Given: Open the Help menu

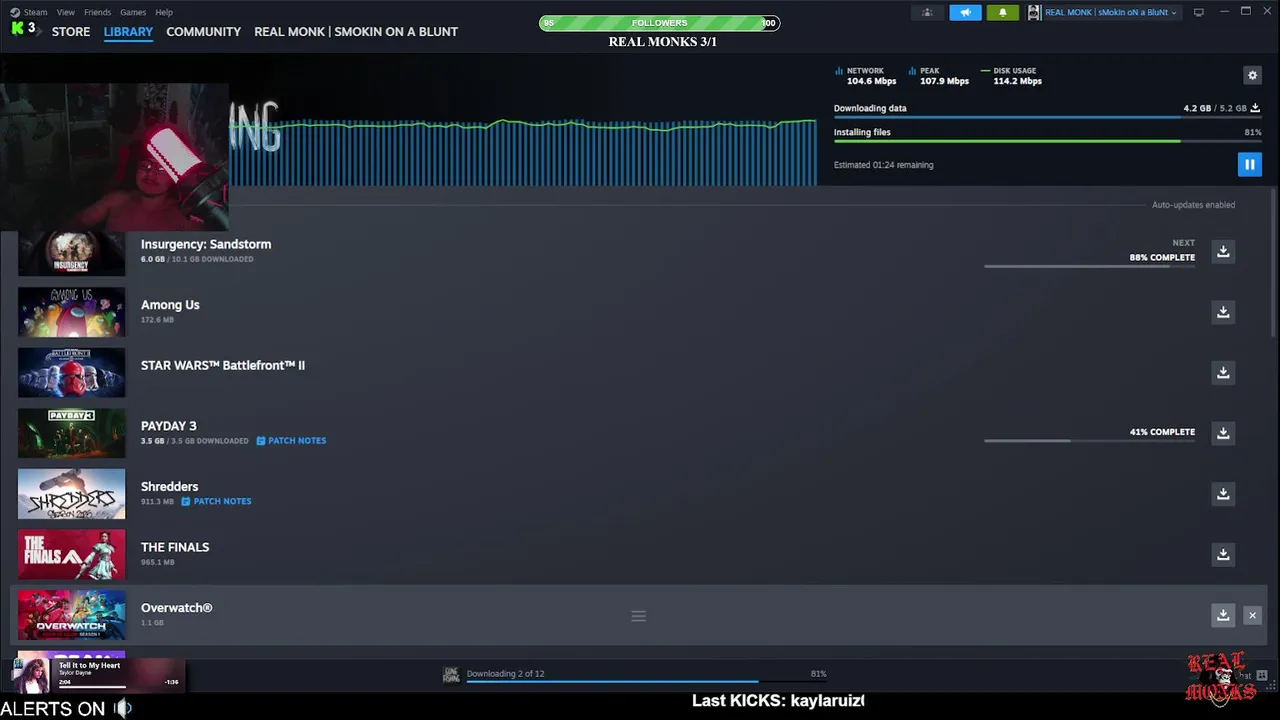Looking at the screenshot, I should click(164, 12).
